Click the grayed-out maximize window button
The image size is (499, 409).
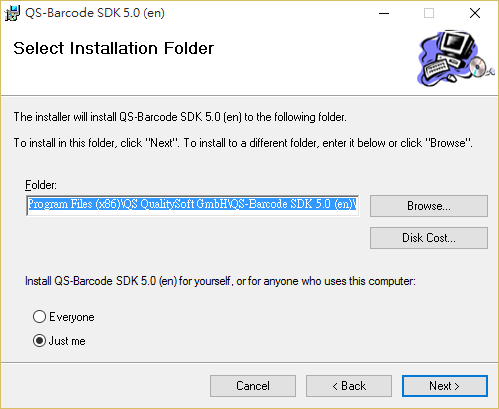pos(429,13)
